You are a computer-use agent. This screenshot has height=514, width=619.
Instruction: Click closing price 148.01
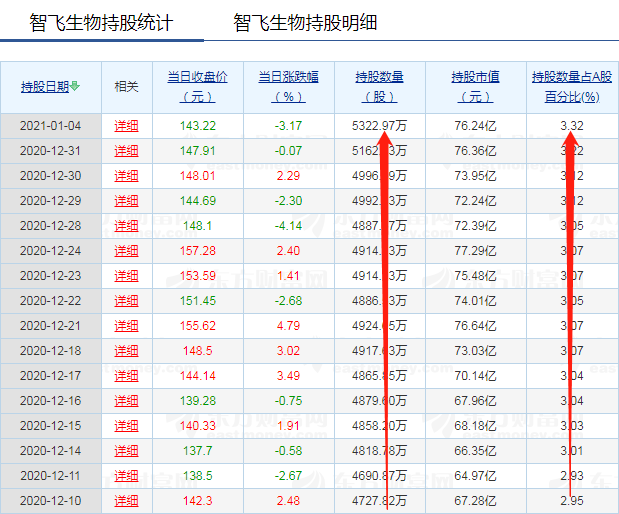click(x=198, y=176)
